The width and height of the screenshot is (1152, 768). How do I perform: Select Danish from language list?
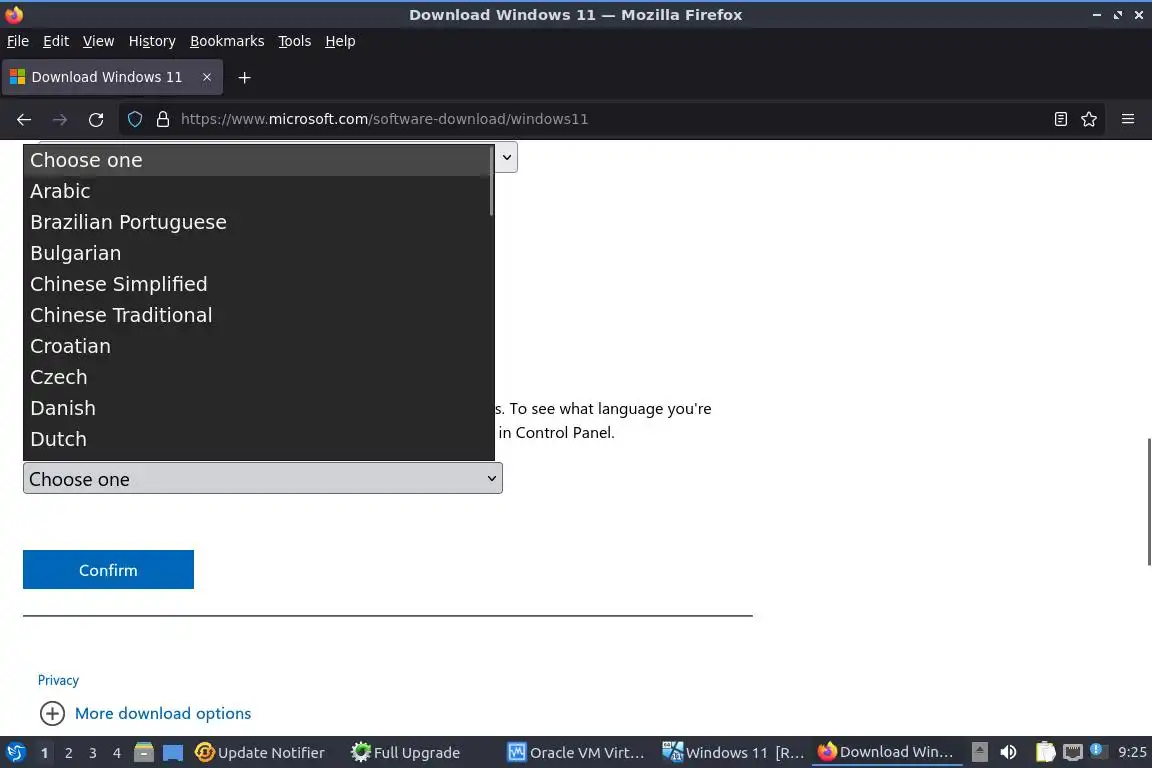pyautogui.click(x=256, y=408)
